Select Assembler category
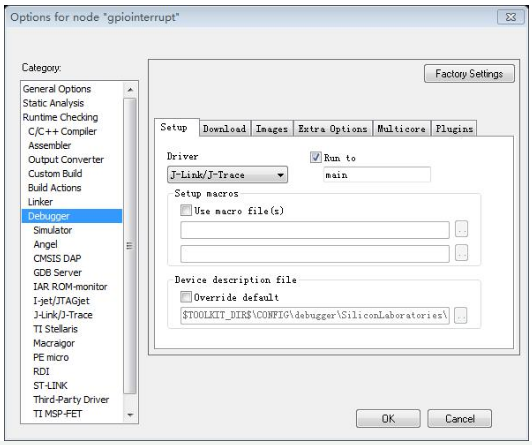 coord(50,146)
